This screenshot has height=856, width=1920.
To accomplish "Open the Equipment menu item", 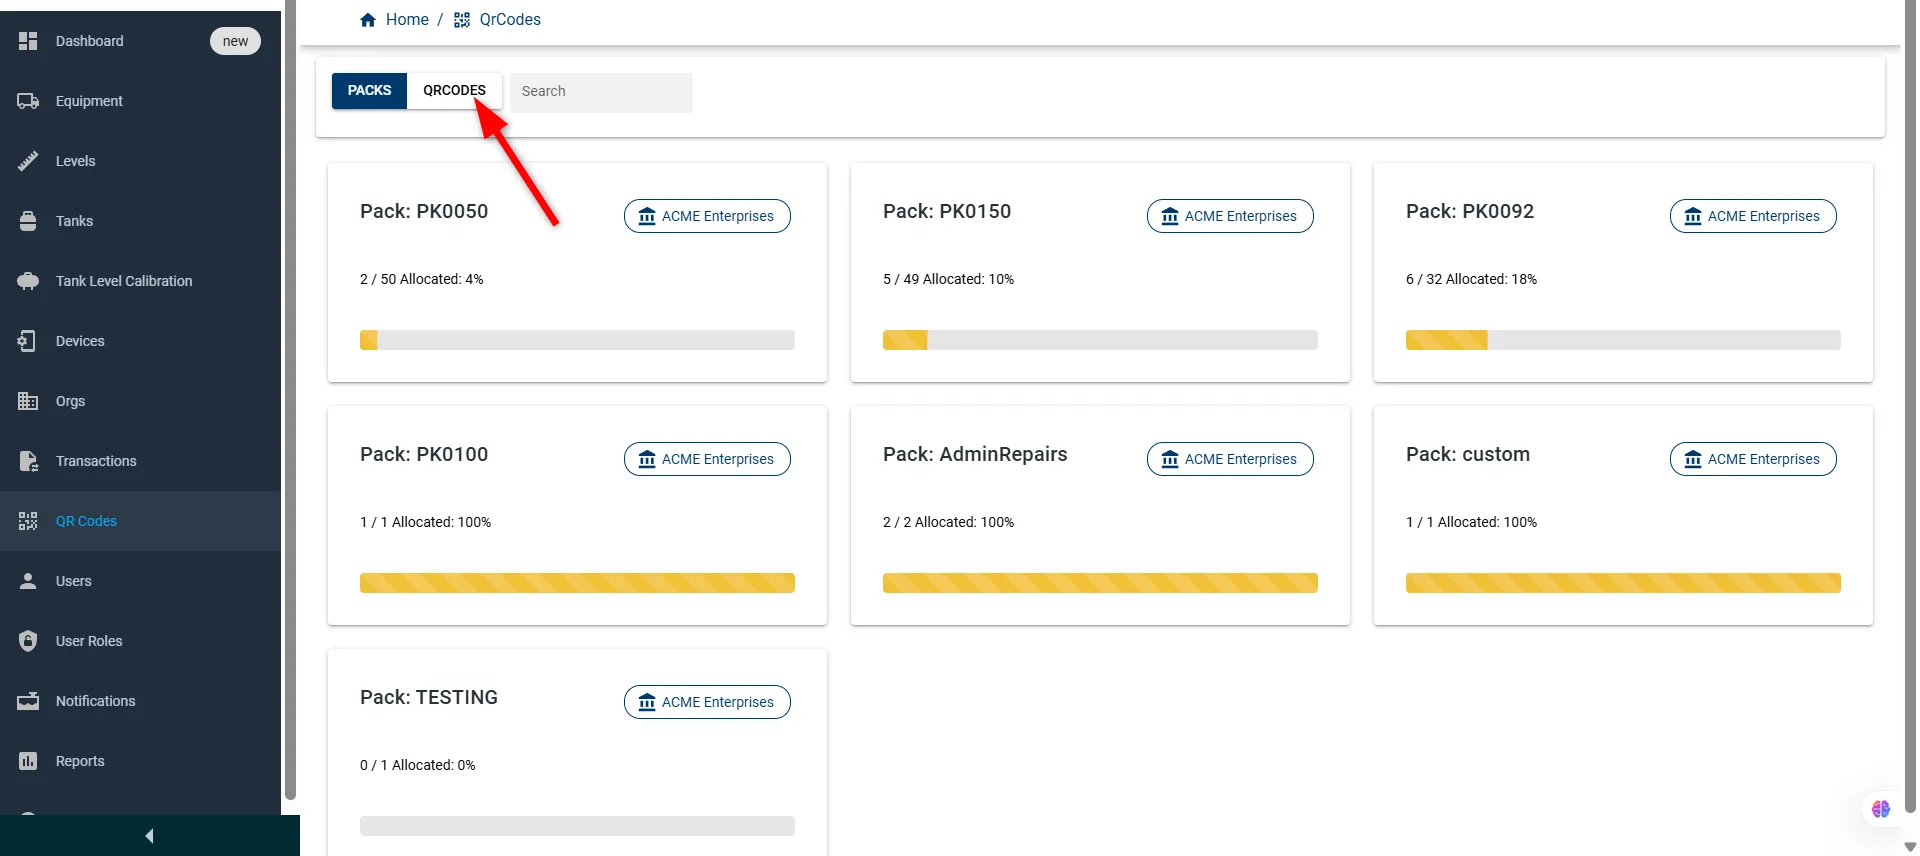I will point(140,101).
